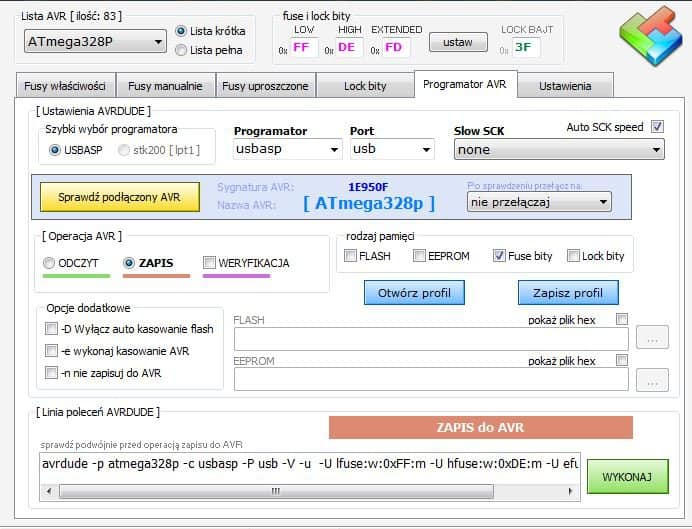Screen dimensions: 692x529
Task: Click the EEPROM file path field
Action: pyautogui.click(x=431, y=379)
